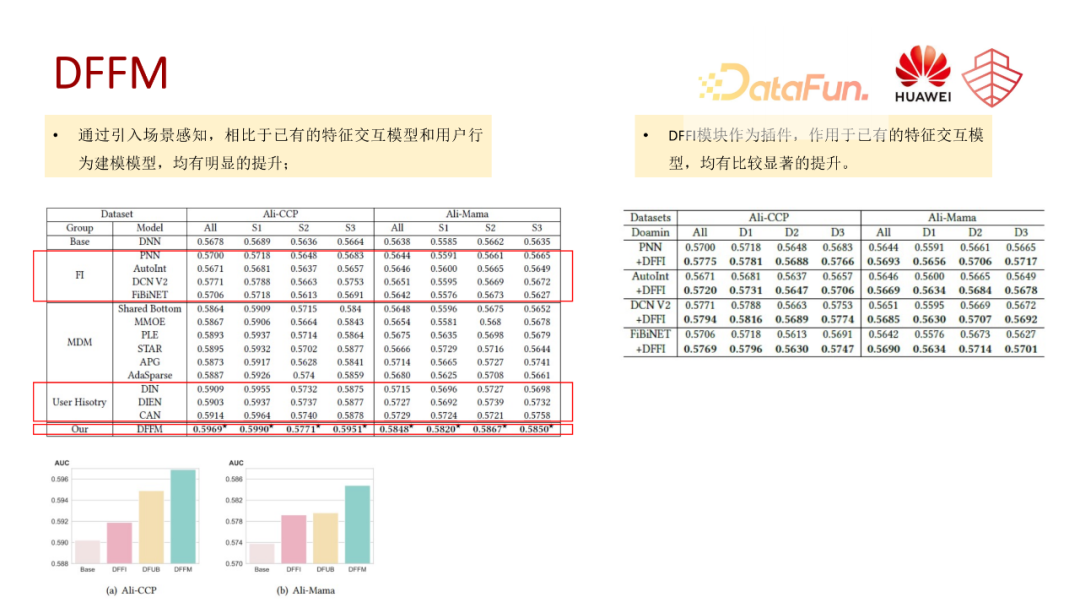
Task: Click the teal DFFM bar in Ali-Mama chart
Action: (x=357, y=524)
